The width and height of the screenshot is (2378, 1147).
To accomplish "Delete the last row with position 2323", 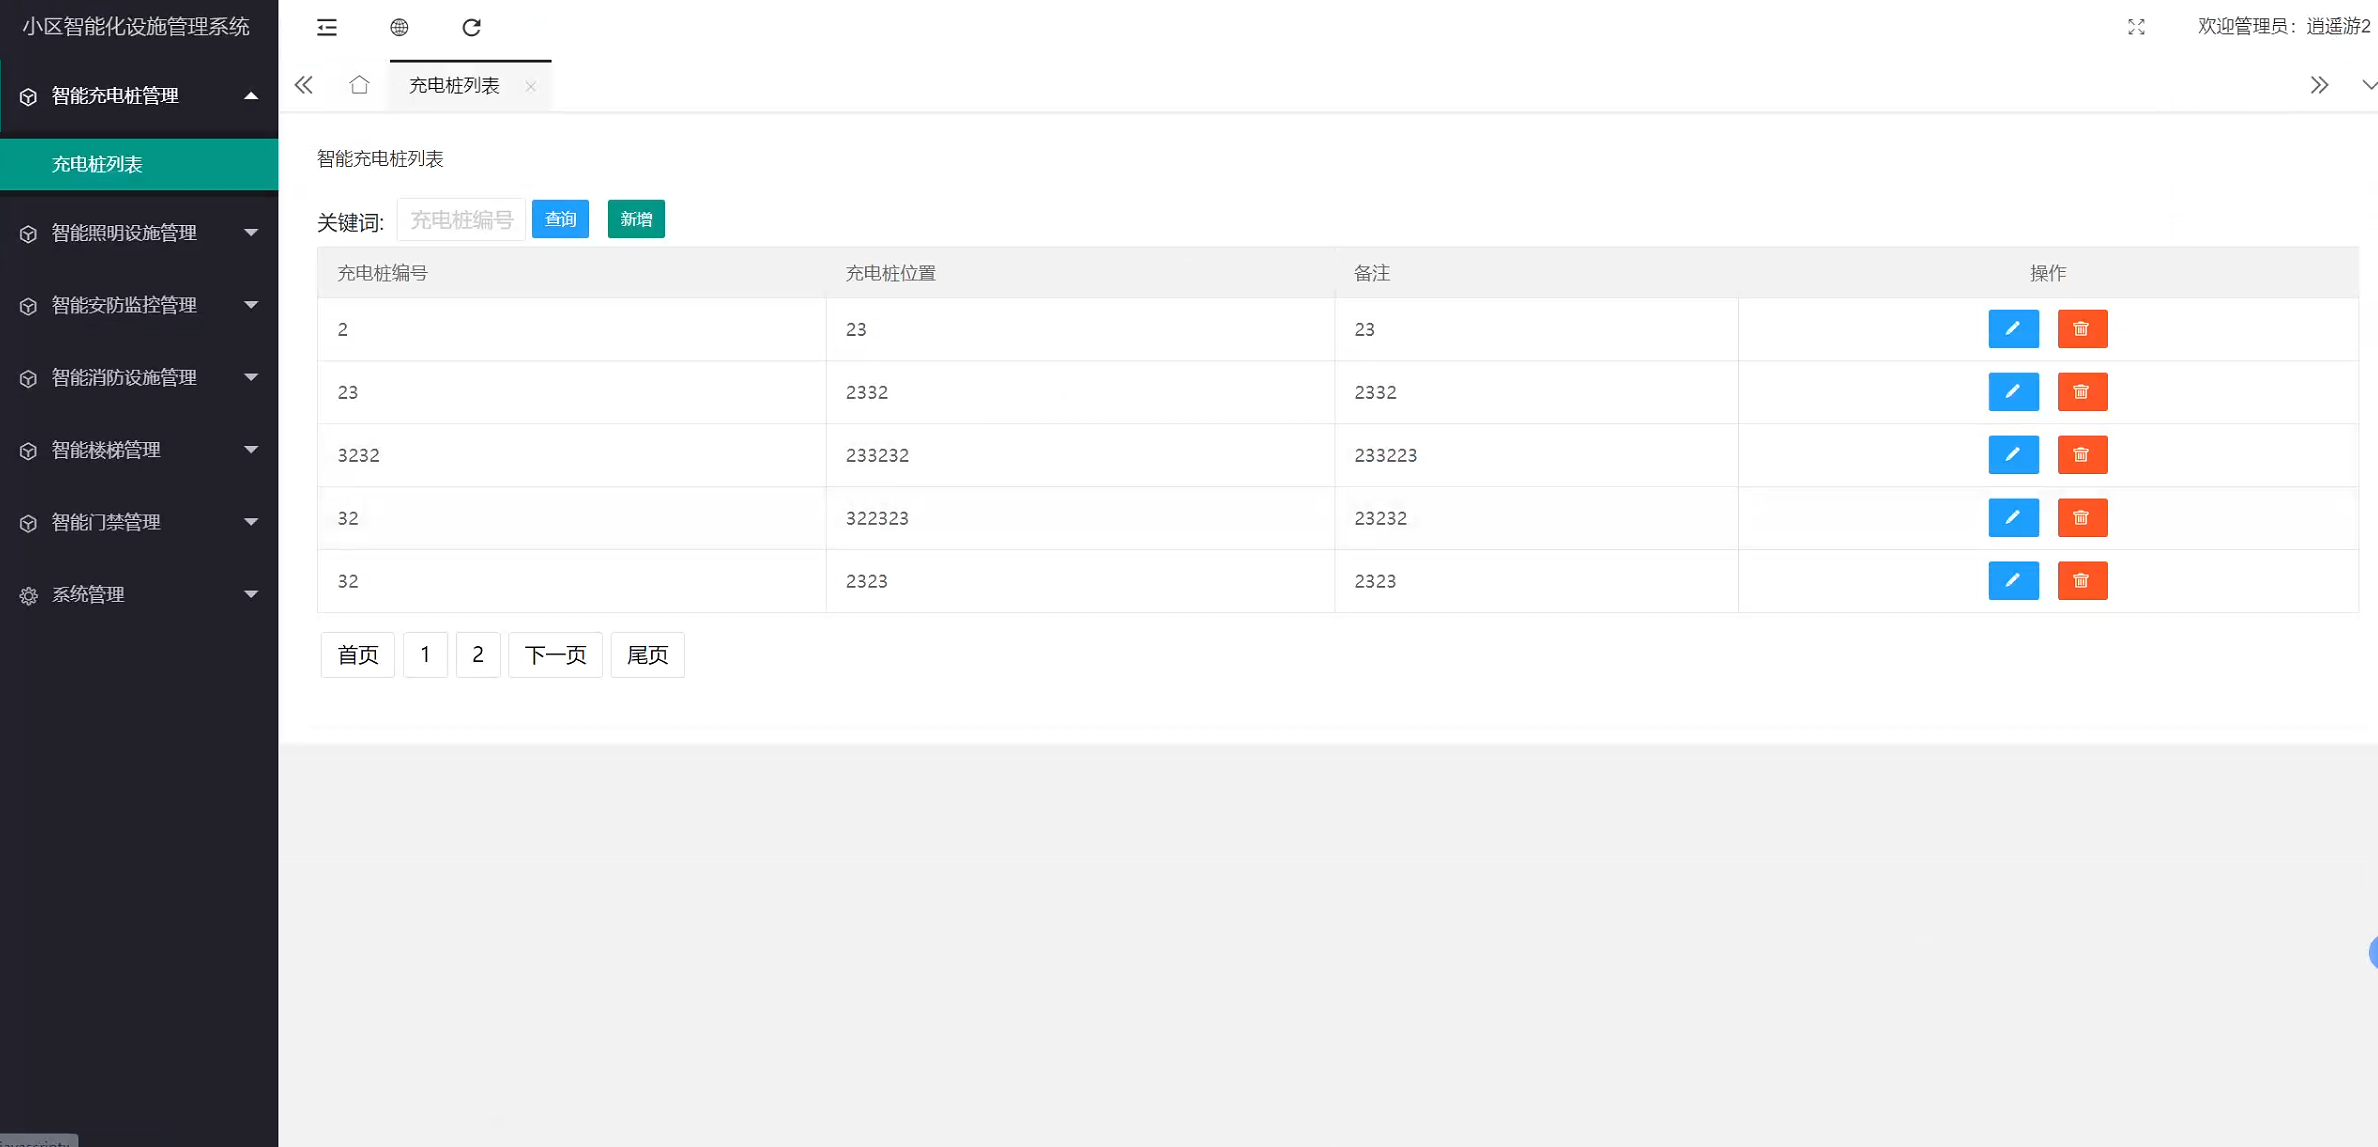I will pyautogui.click(x=2082, y=581).
